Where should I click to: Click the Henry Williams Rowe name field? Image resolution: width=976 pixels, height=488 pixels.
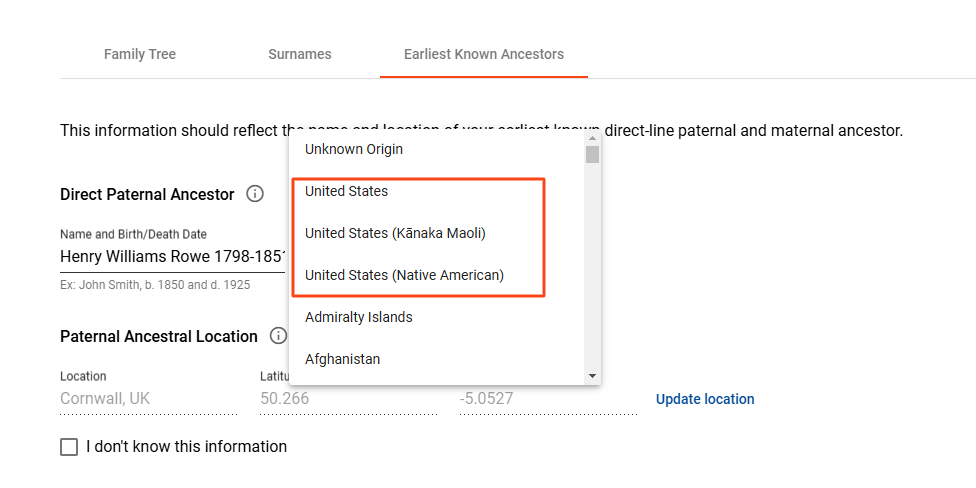point(172,257)
